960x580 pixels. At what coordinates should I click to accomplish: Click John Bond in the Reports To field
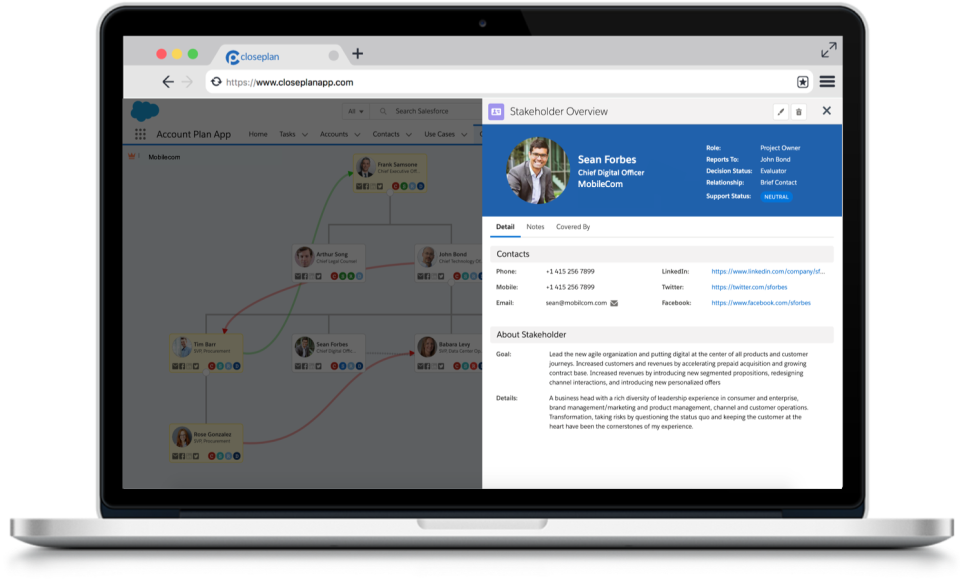[775, 159]
